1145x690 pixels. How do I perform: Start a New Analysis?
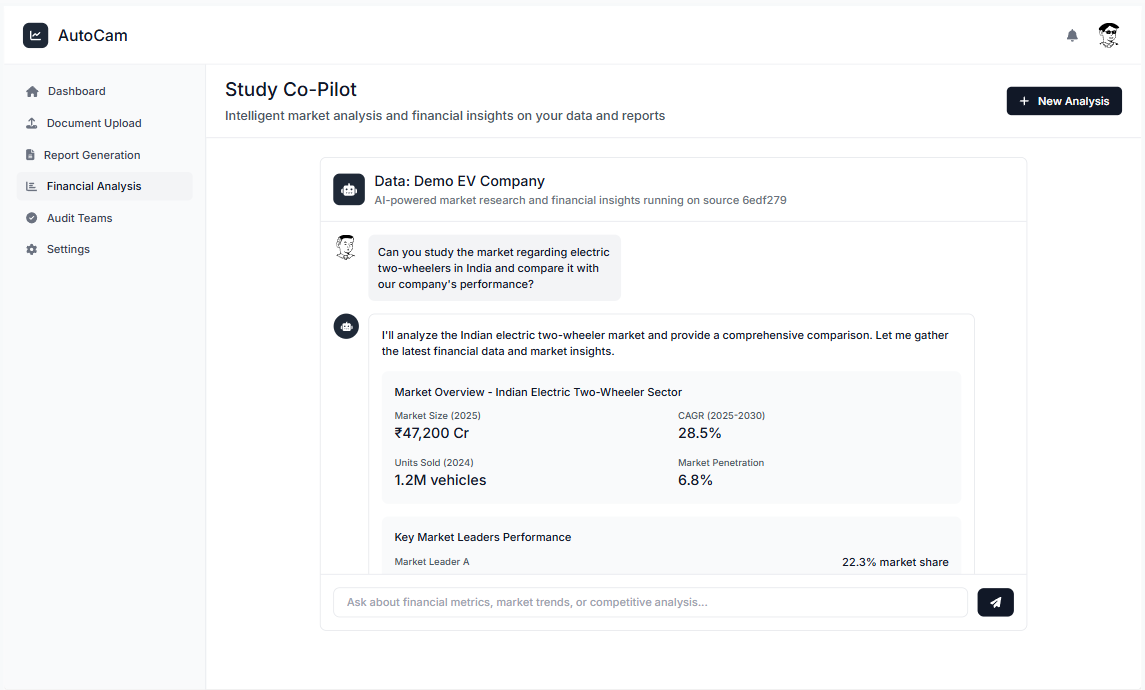pyautogui.click(x=1064, y=101)
